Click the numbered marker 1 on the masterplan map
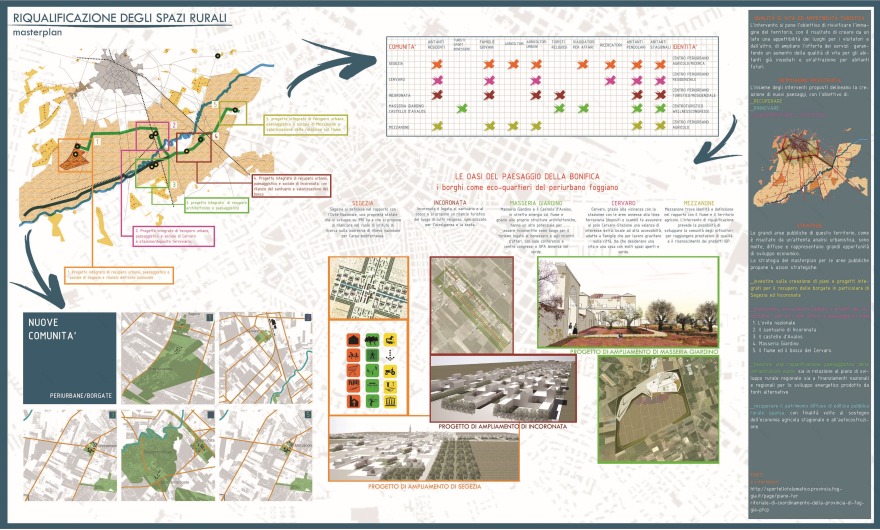This screenshot has width=880, height=530. [97, 143]
